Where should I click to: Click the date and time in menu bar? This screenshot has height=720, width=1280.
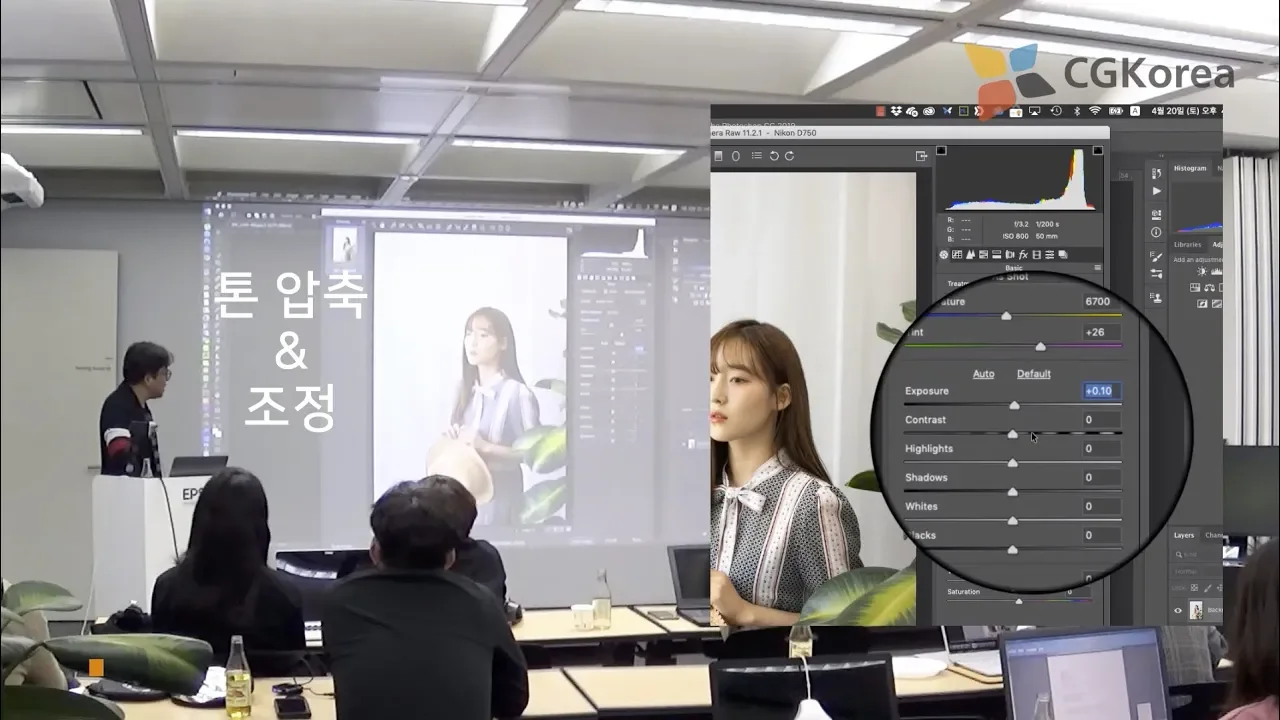pos(1185,111)
